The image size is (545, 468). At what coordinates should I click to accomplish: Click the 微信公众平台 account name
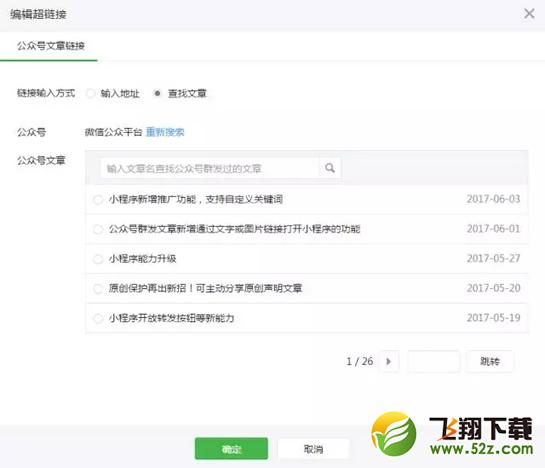114,132
